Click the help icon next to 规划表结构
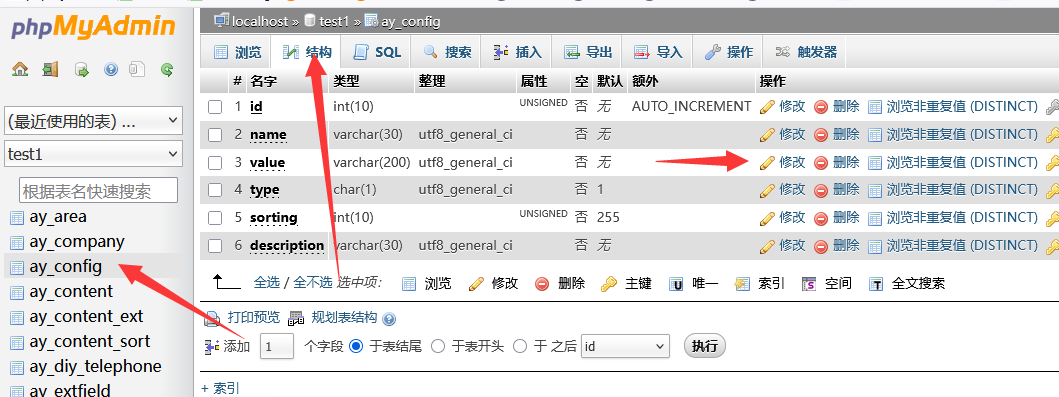Image resolution: width=1059 pixels, height=397 pixels. (x=389, y=319)
